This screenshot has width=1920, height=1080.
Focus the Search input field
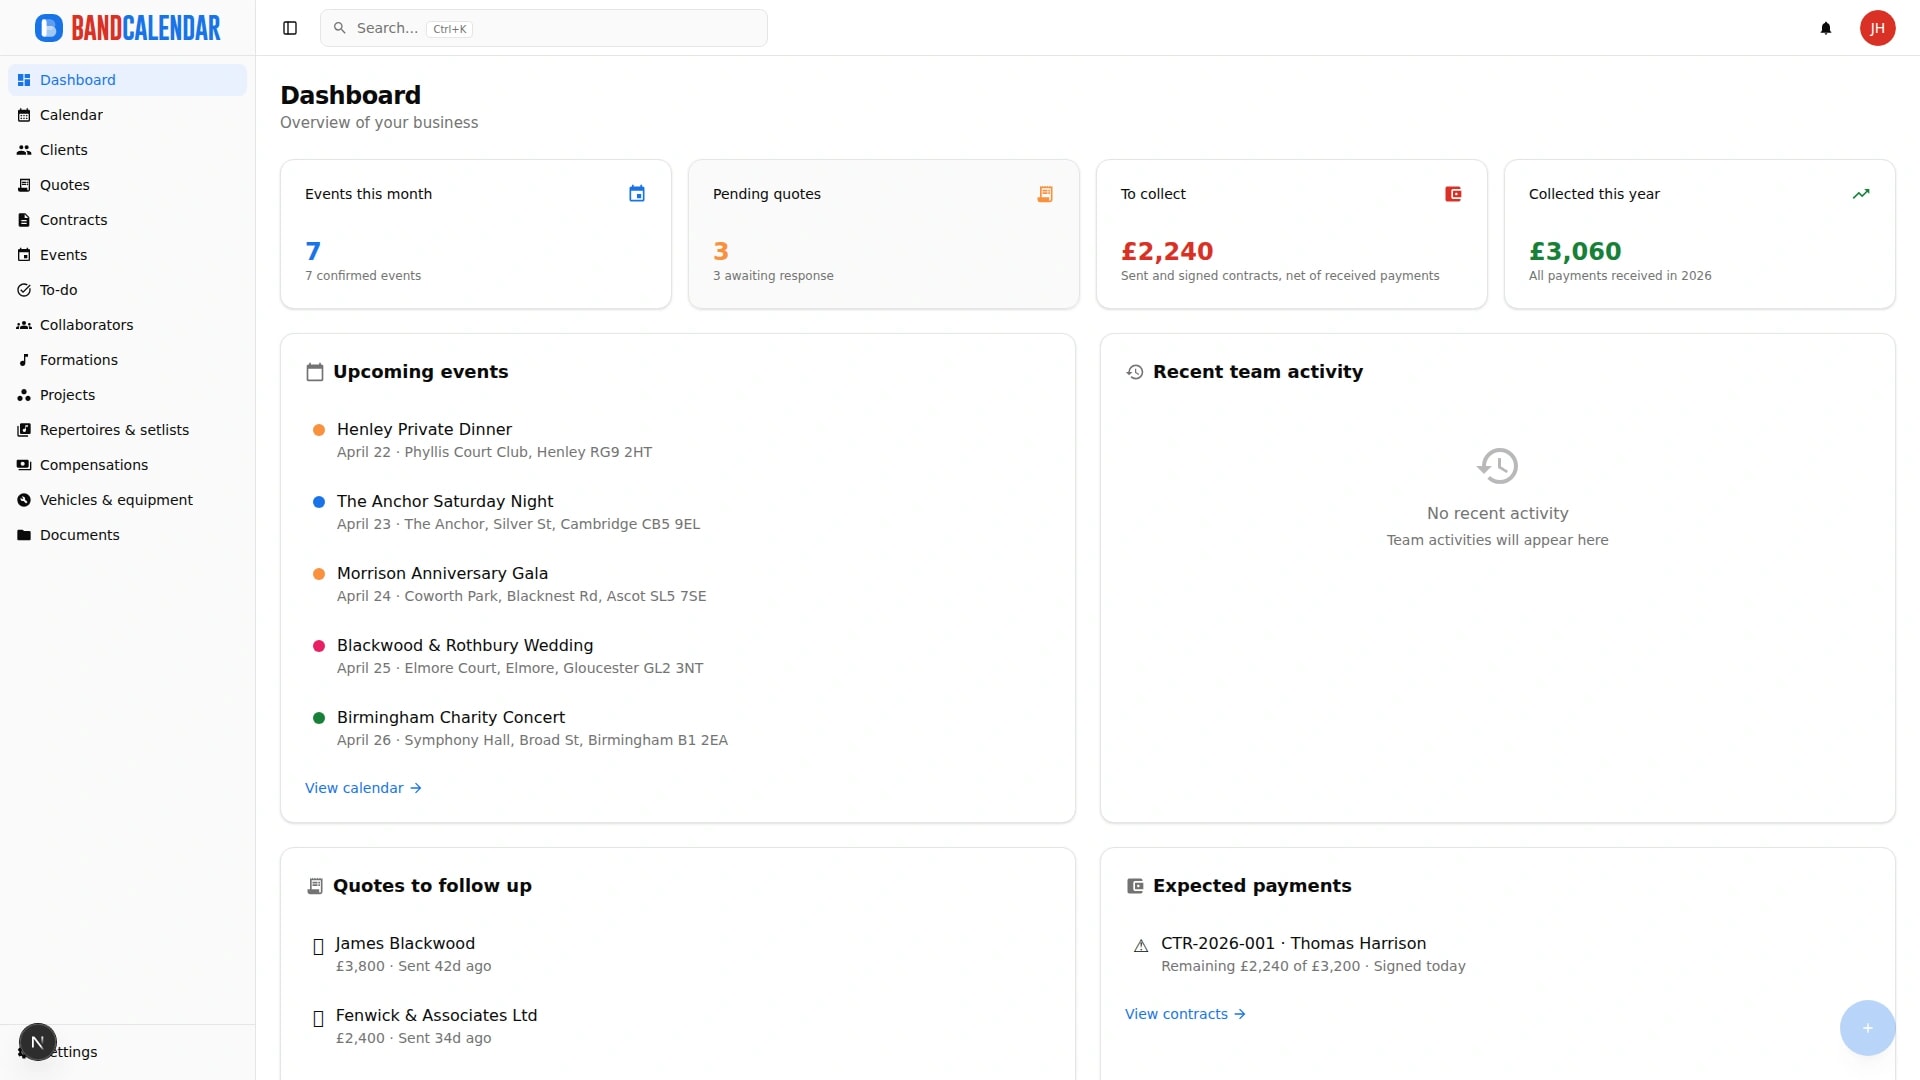click(x=544, y=28)
